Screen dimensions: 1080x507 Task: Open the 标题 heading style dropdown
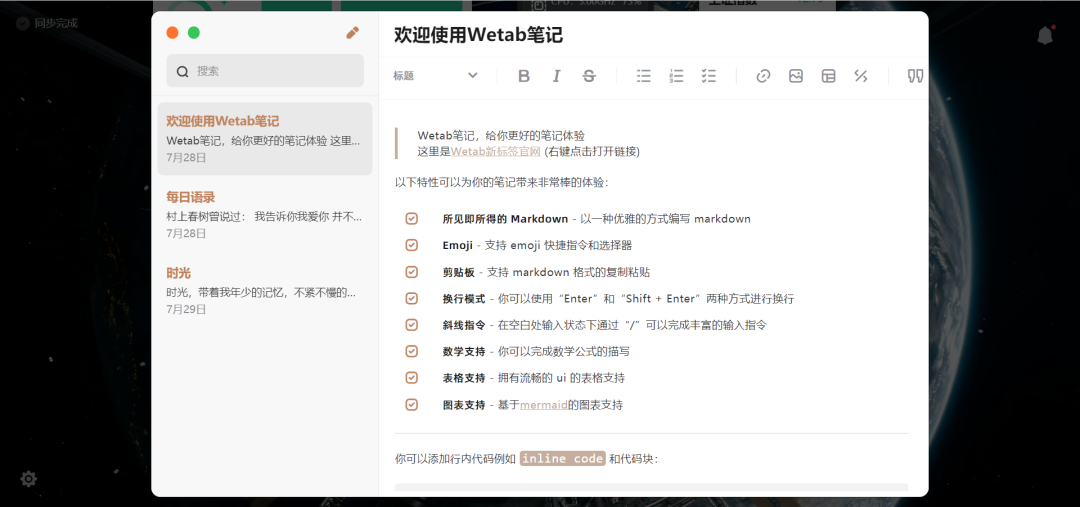(435, 76)
